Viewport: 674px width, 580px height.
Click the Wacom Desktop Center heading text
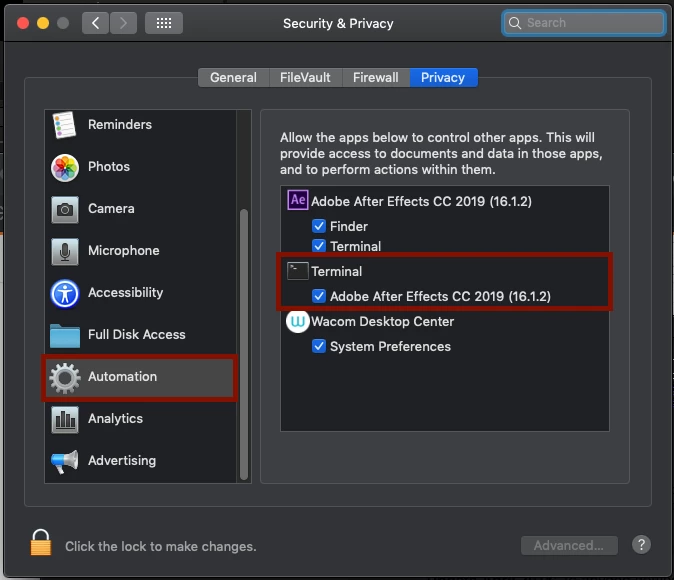coord(383,322)
